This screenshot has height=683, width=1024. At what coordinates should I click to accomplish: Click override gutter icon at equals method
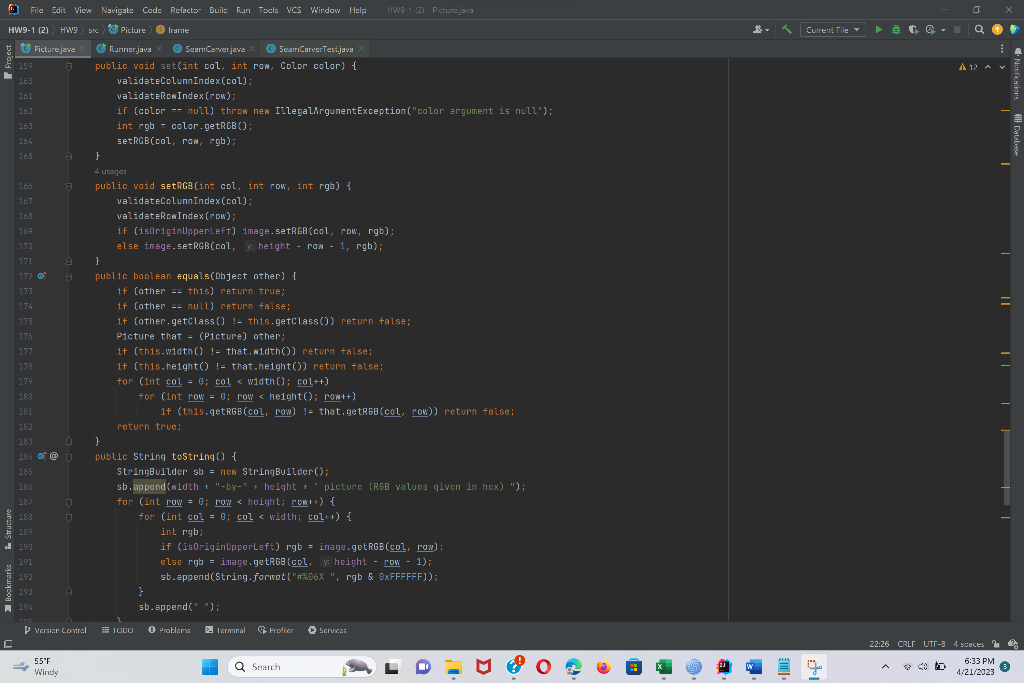42,276
